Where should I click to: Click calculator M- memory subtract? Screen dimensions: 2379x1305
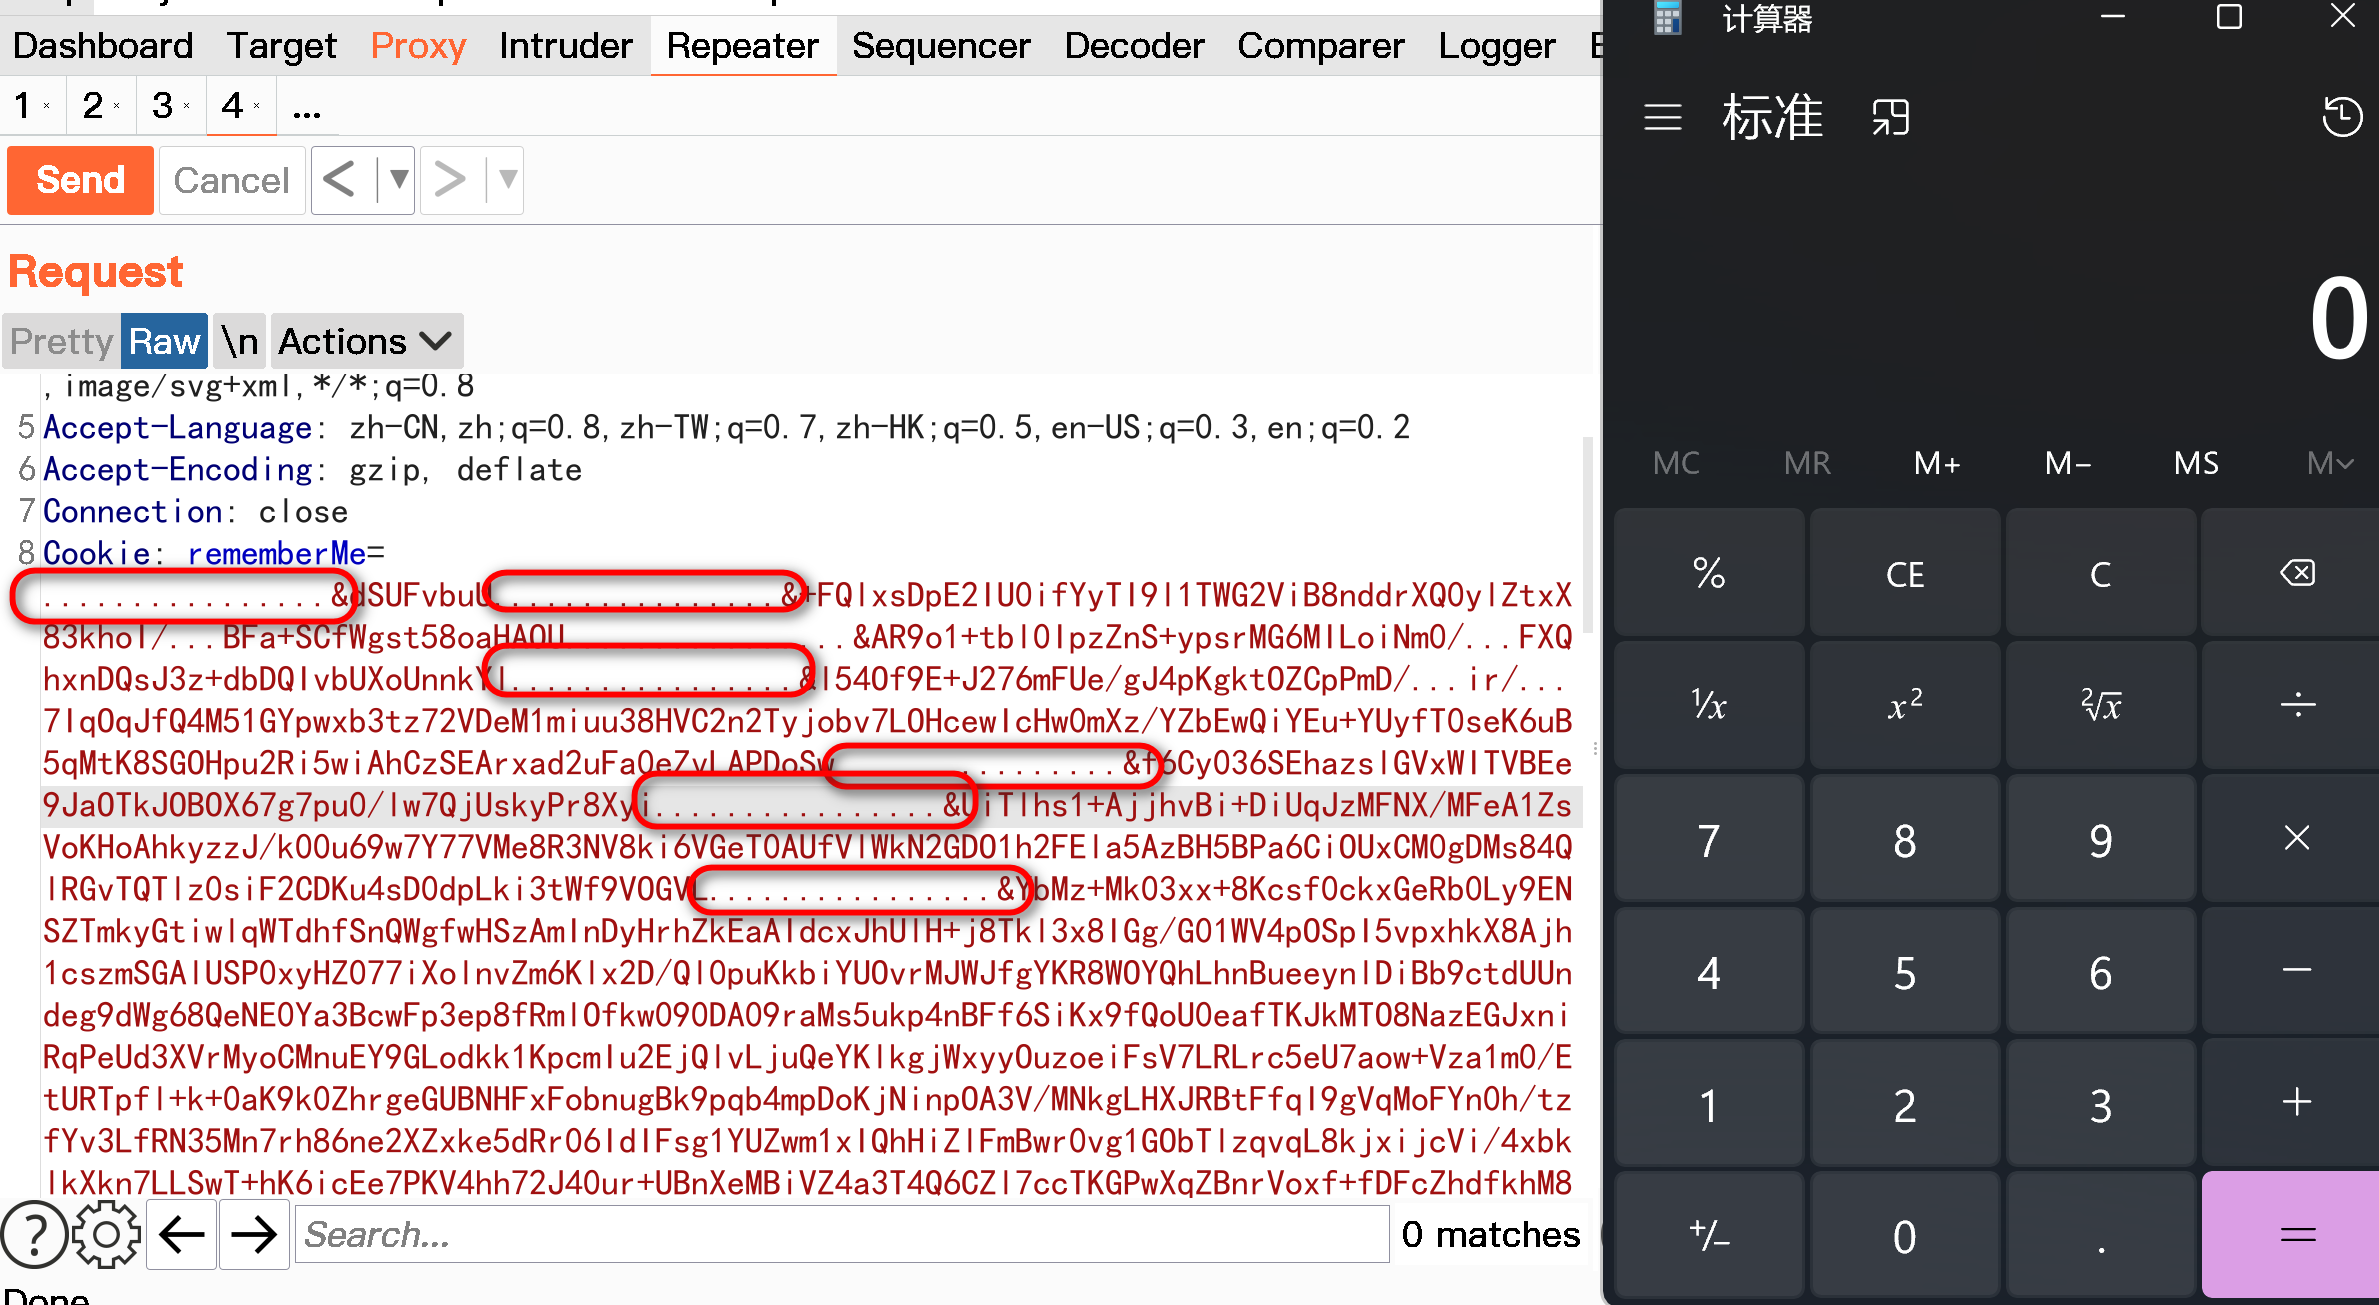point(2067,463)
